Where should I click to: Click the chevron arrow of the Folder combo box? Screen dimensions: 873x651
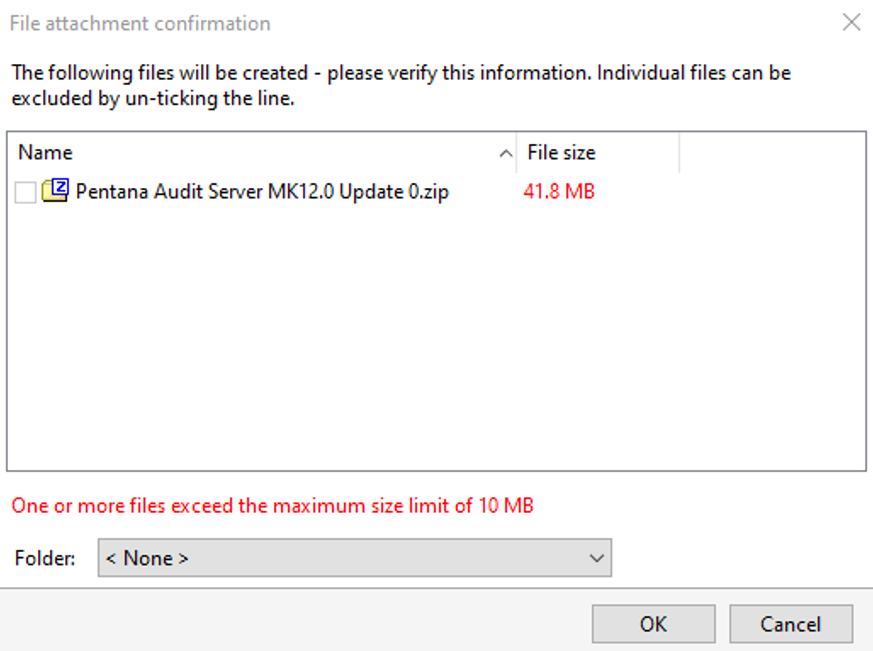coord(597,558)
